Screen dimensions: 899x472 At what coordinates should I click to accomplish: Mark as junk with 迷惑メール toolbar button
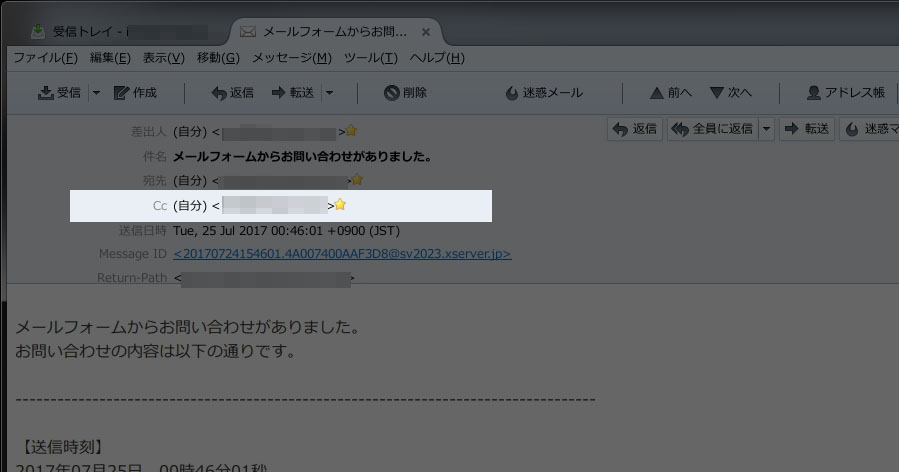pyautogui.click(x=544, y=93)
